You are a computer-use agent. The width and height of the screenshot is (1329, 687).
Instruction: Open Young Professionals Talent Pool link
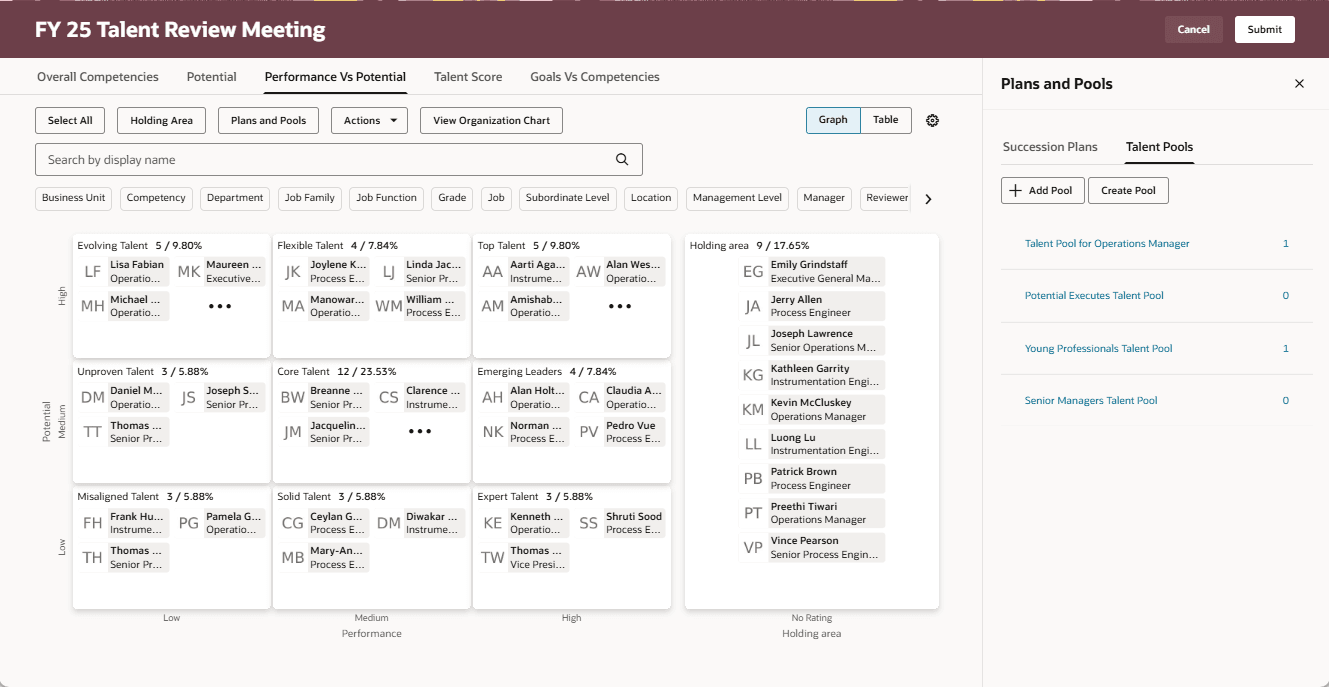tap(1098, 349)
